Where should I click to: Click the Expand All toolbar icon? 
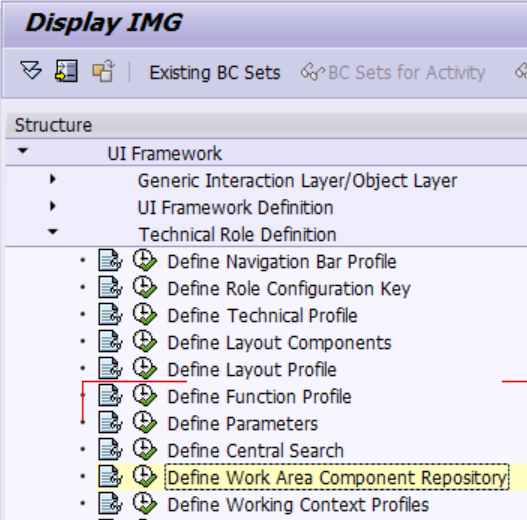click(x=31, y=71)
